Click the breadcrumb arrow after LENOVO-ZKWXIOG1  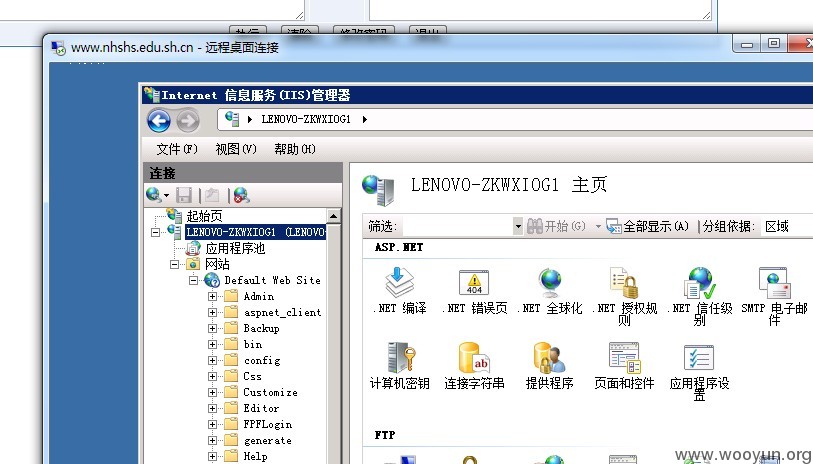click(365, 119)
